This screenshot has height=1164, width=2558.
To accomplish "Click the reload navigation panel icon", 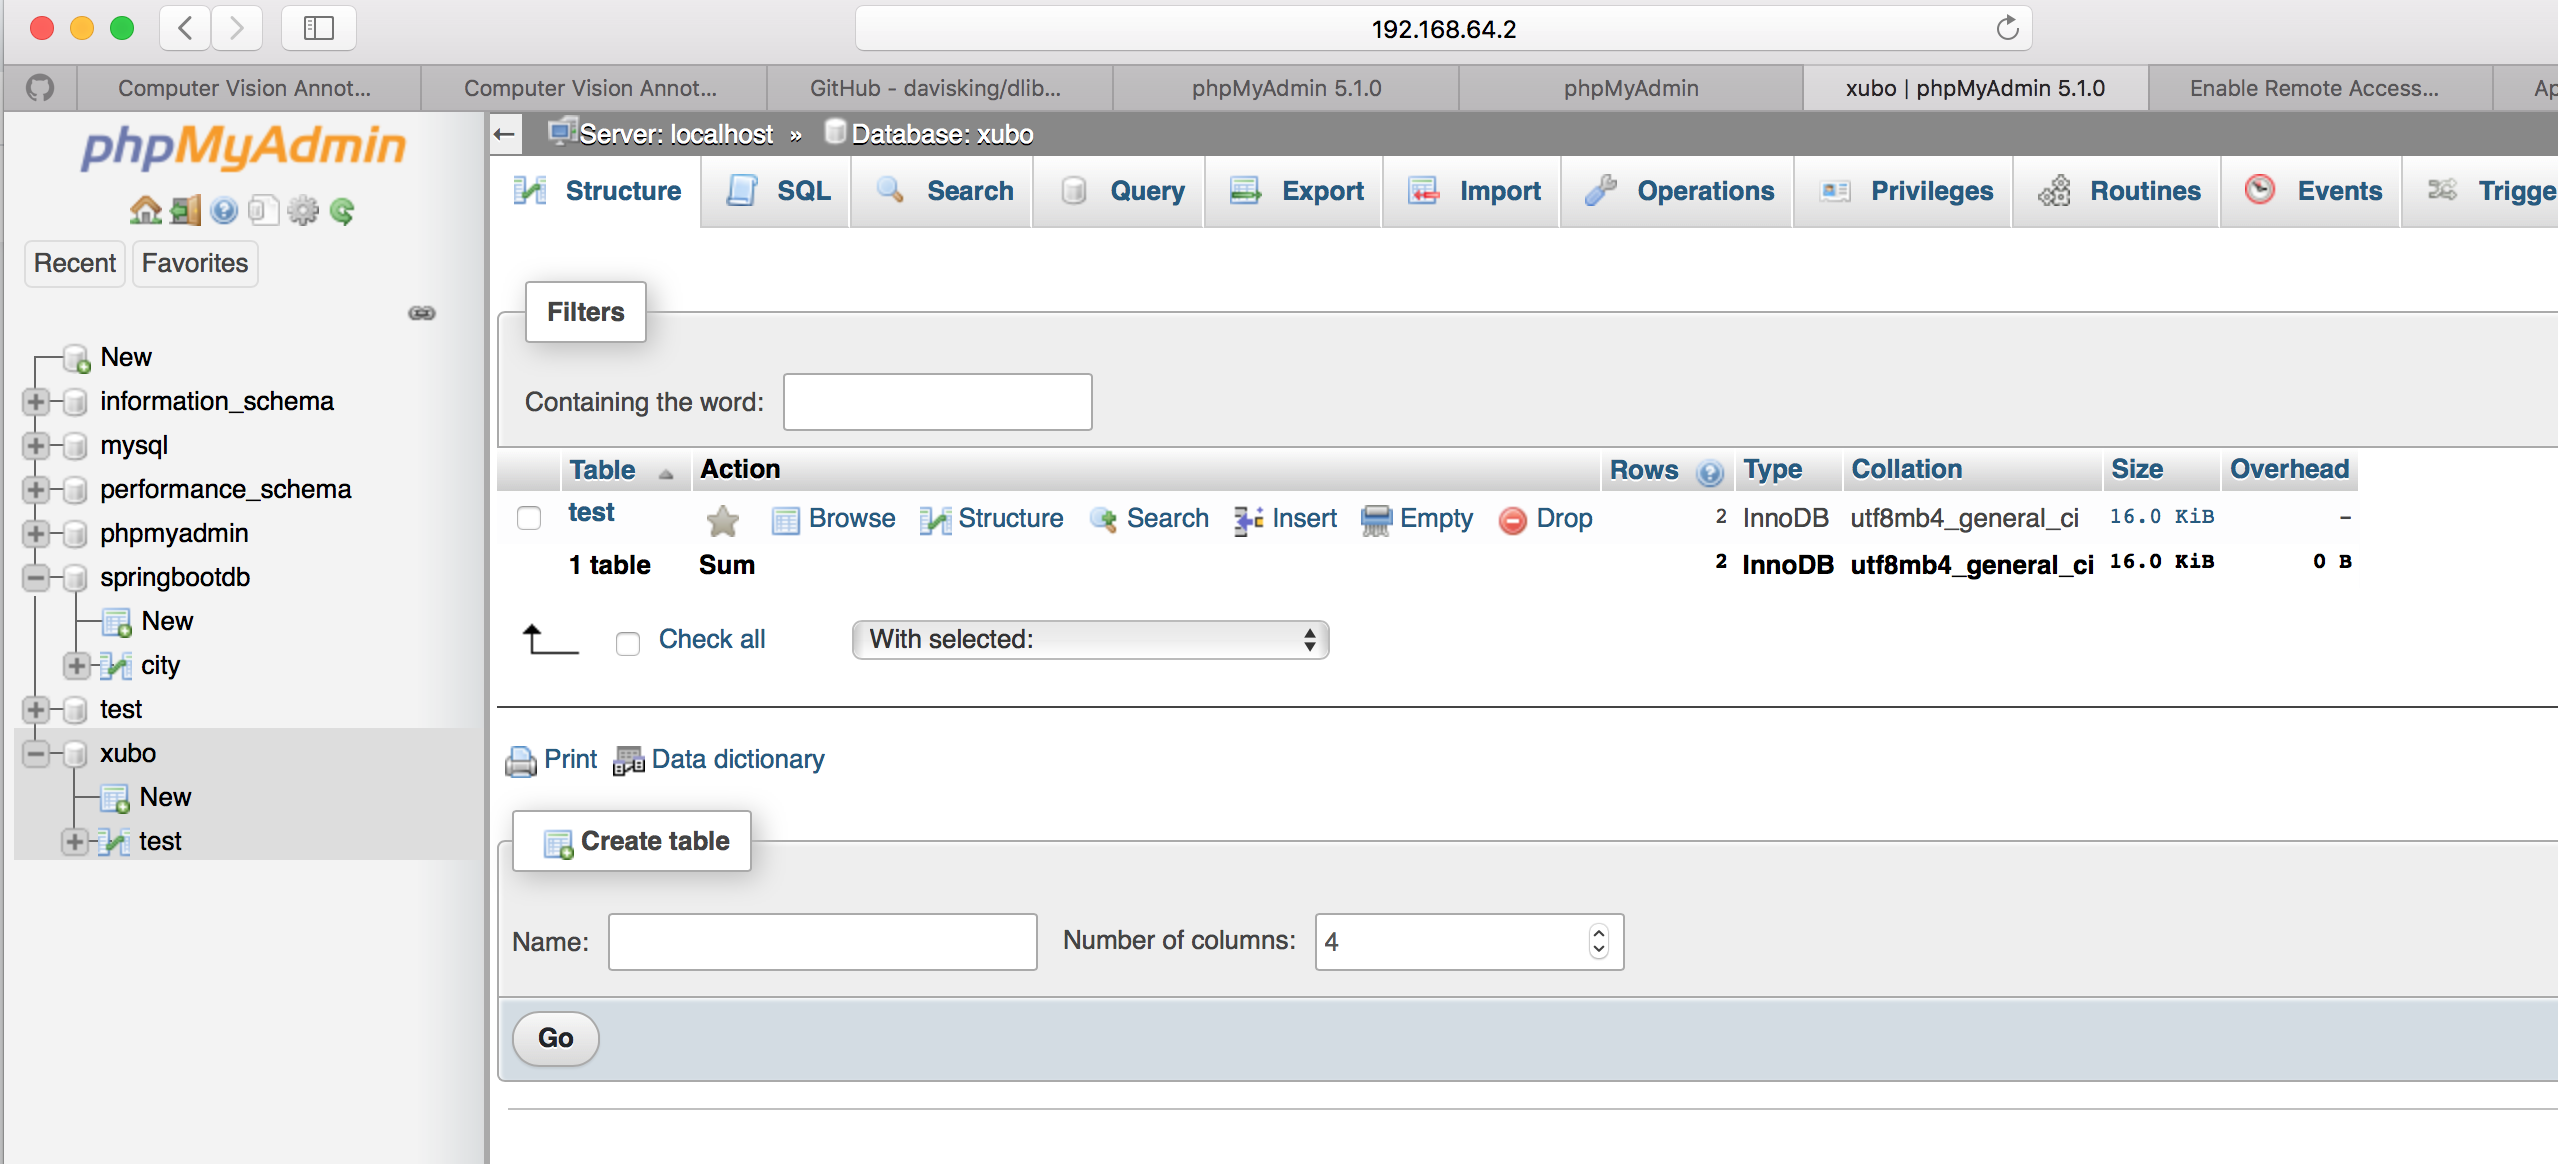I will 342,211.
